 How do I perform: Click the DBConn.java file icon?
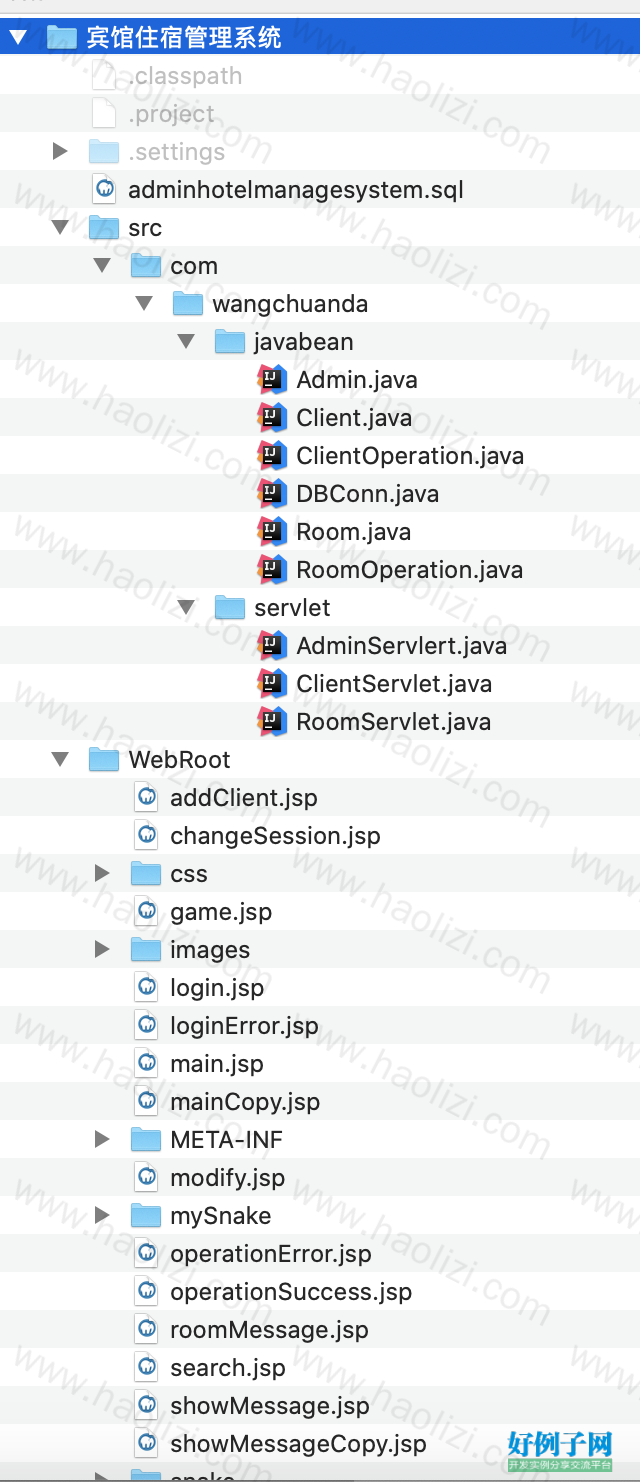click(272, 494)
